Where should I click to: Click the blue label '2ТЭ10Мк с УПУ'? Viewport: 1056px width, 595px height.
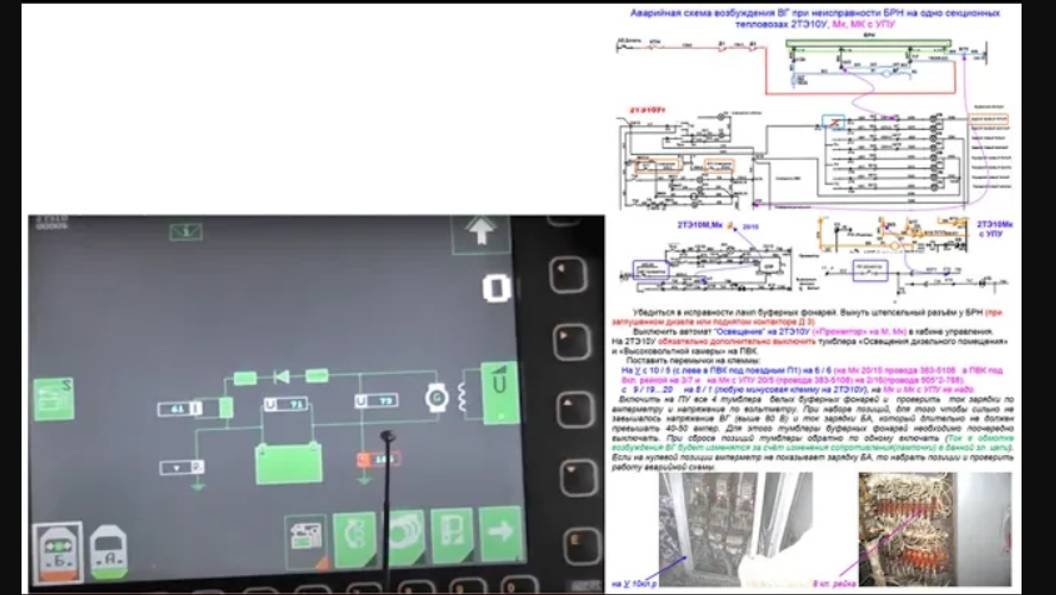click(995, 229)
